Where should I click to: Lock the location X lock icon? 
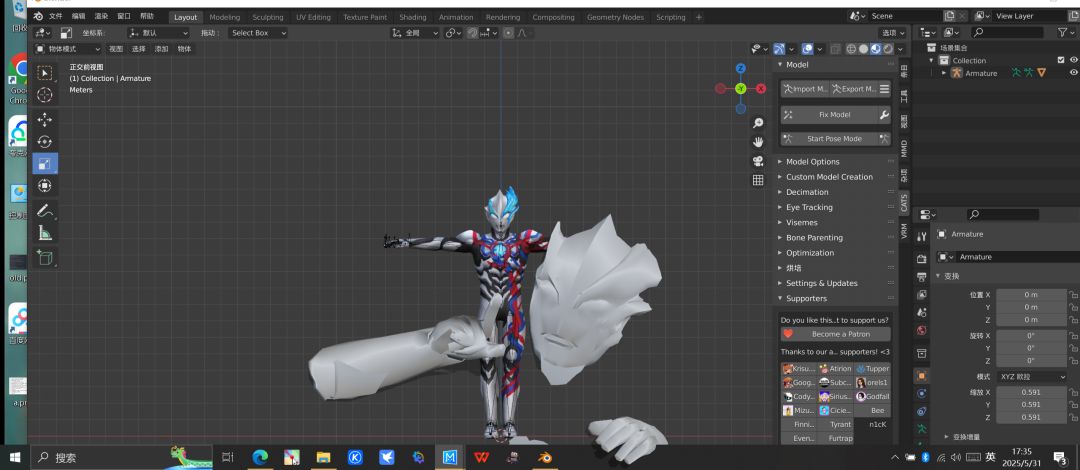coord(1073,295)
